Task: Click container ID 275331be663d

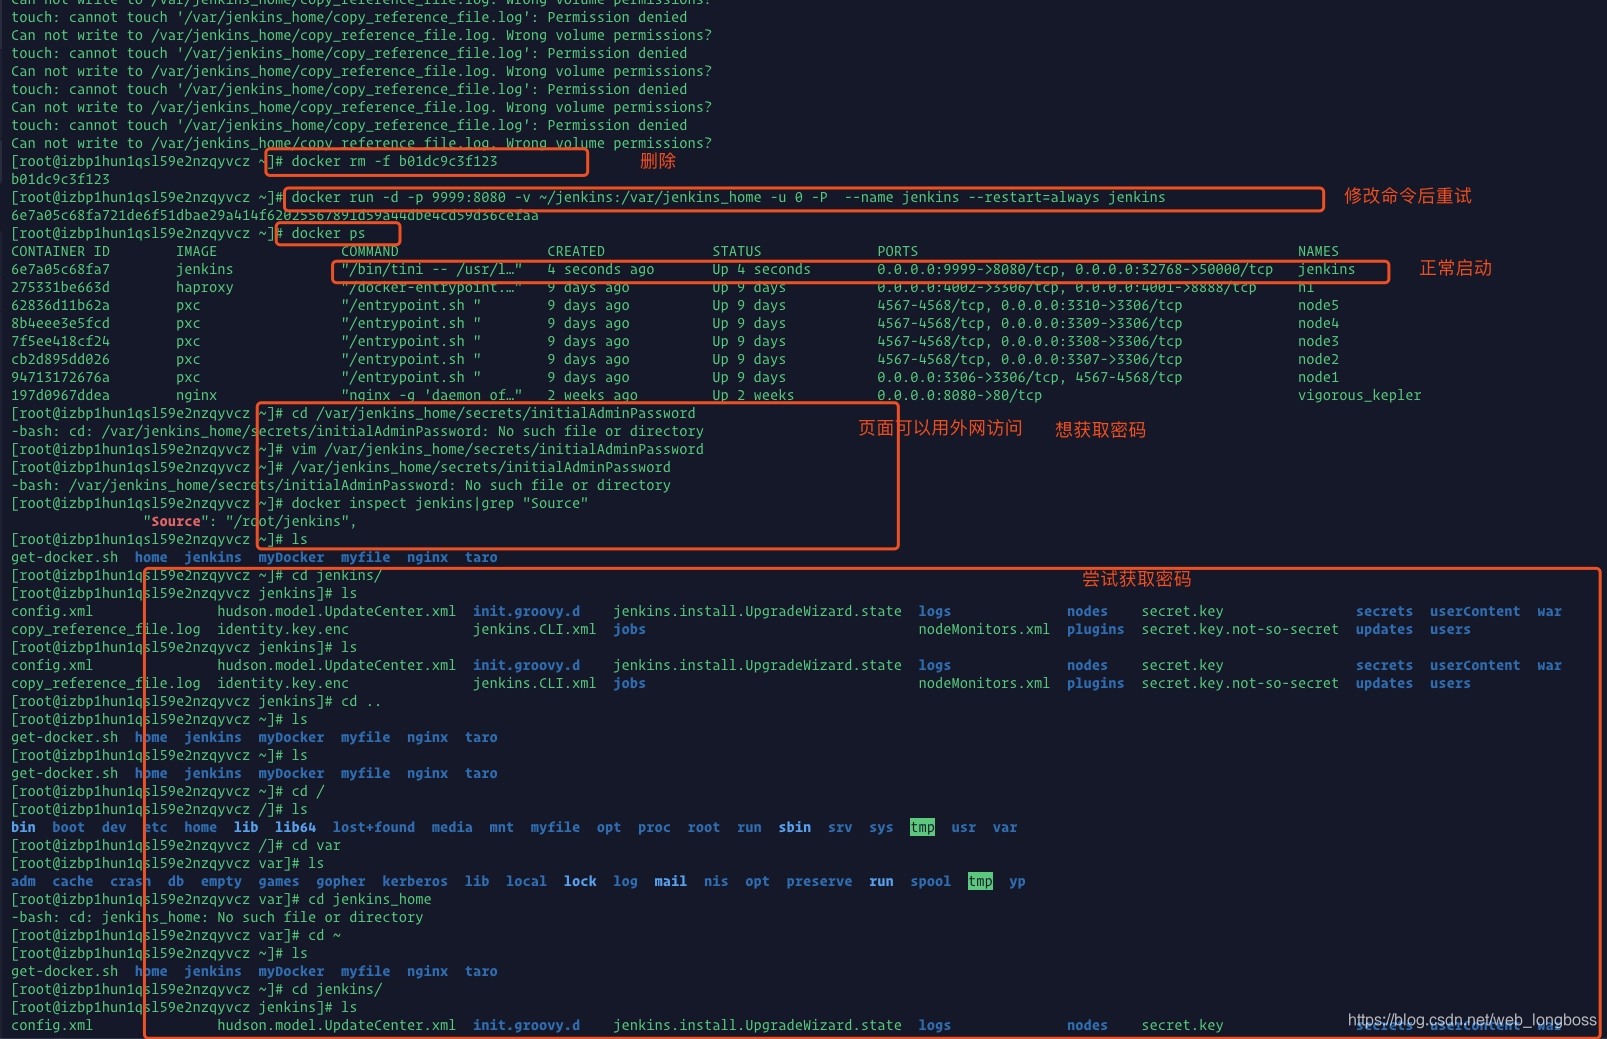Action: [60, 287]
